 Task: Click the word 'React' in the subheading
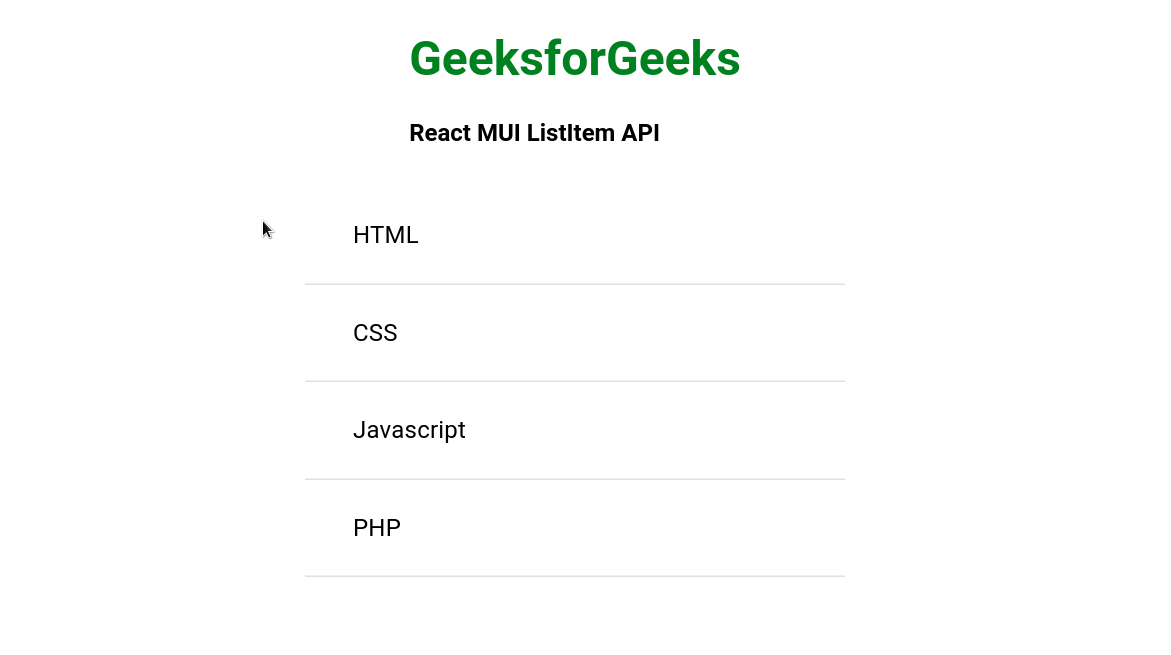441,133
